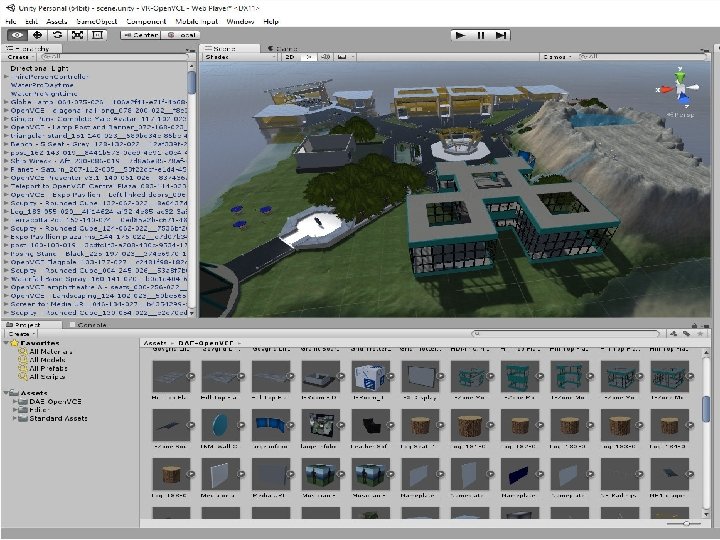
Task: Select the black leather sofa asset thumbnail
Action: [370, 425]
